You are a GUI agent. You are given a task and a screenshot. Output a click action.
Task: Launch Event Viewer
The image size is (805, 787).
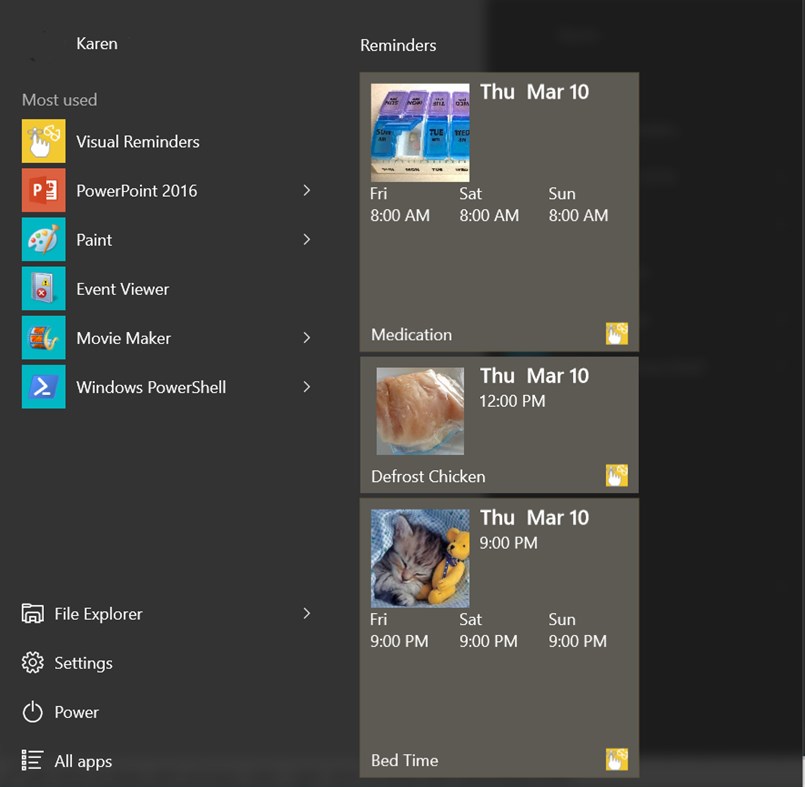click(122, 289)
